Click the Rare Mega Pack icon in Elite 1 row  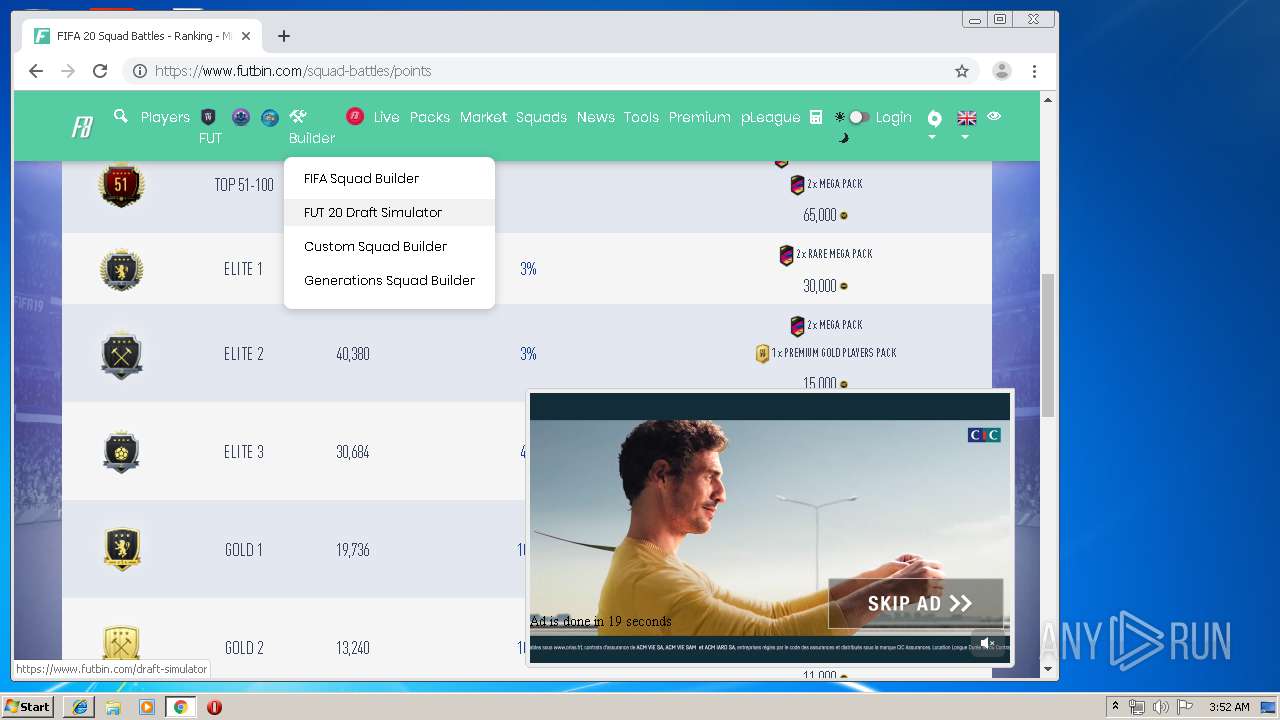click(786, 255)
